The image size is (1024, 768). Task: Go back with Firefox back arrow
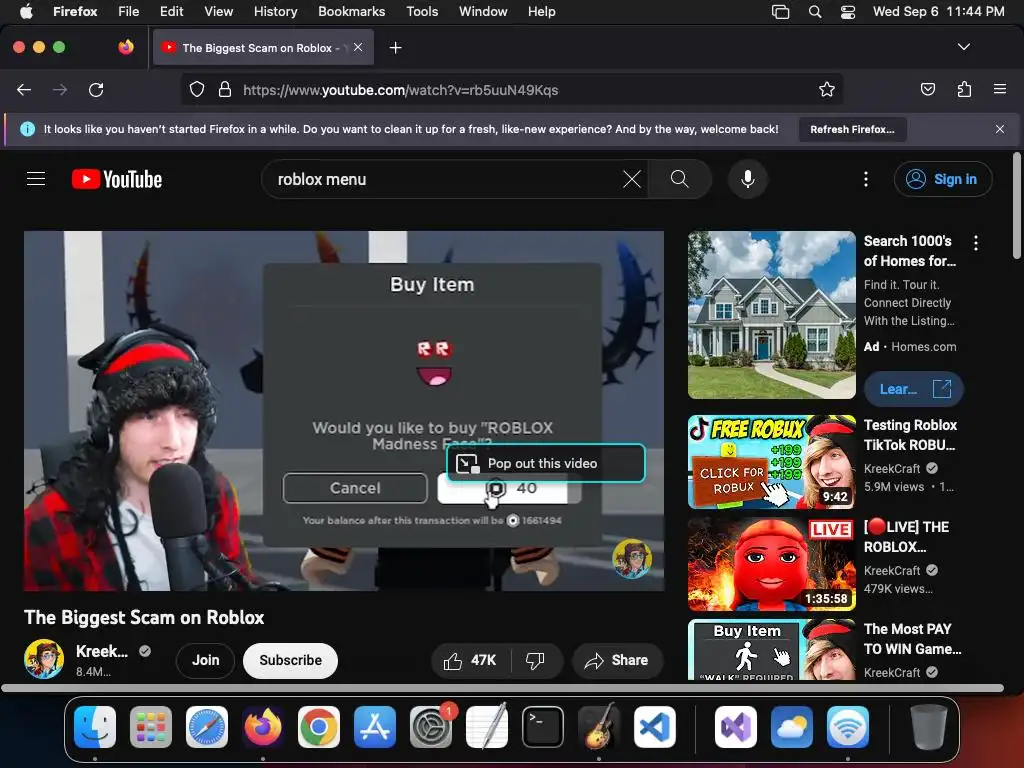(24, 89)
